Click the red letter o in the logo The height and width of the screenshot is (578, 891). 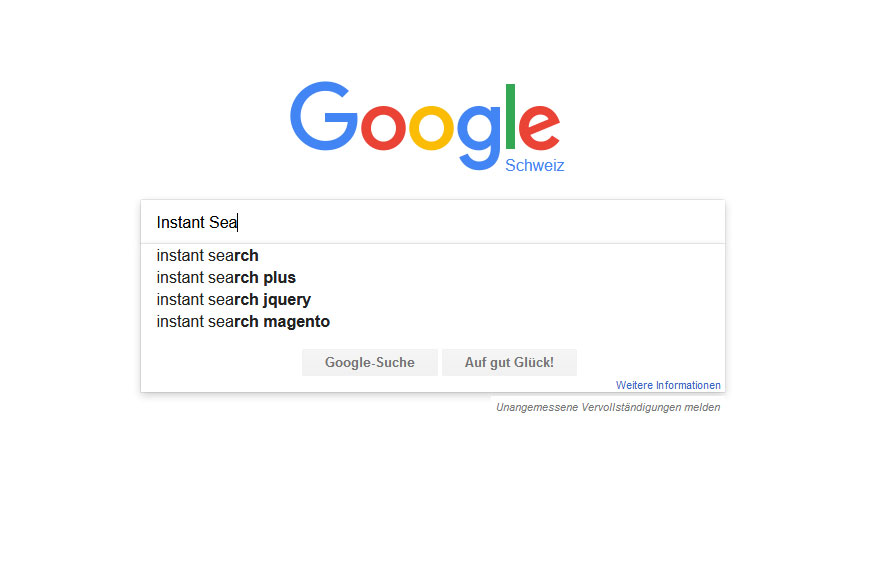(x=384, y=127)
